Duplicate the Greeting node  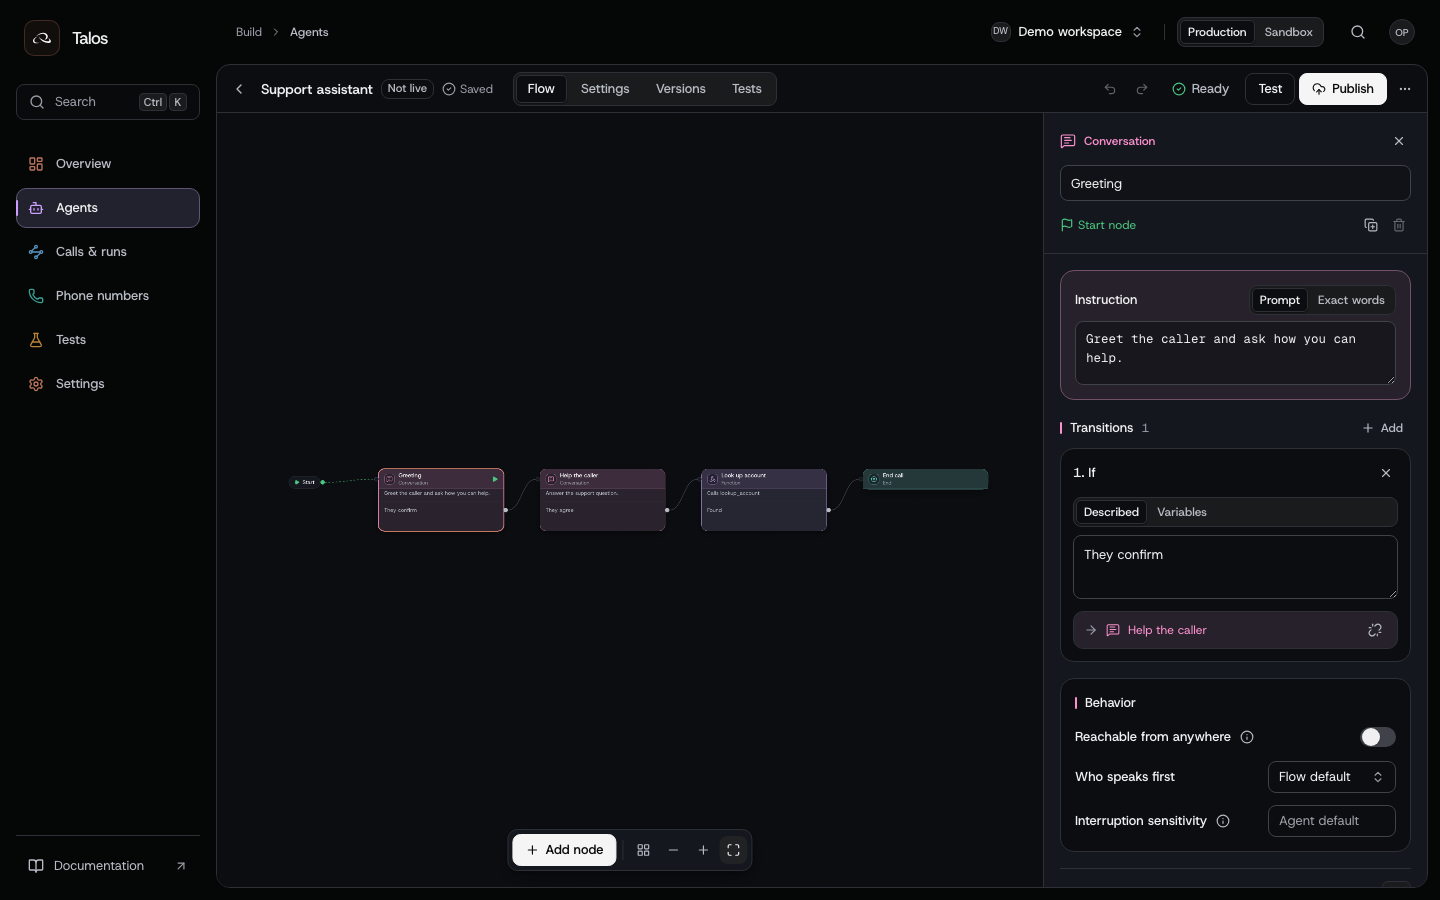click(x=1371, y=225)
